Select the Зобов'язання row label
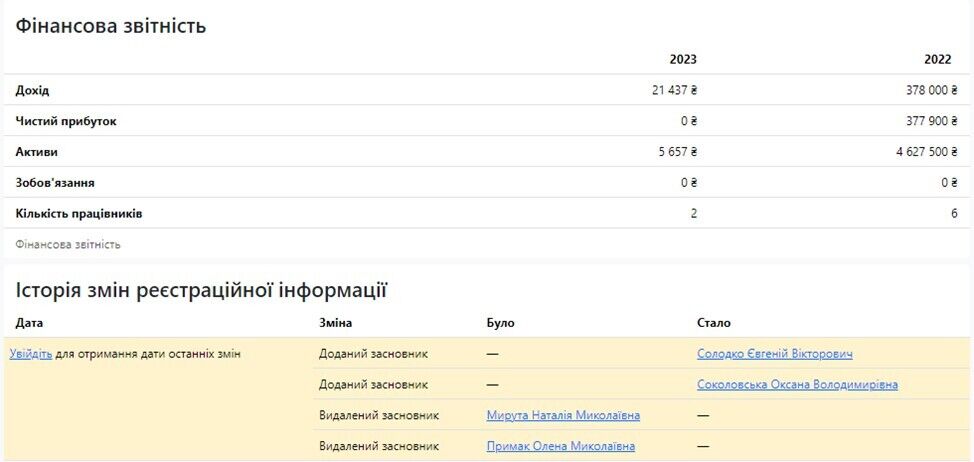 (x=55, y=183)
